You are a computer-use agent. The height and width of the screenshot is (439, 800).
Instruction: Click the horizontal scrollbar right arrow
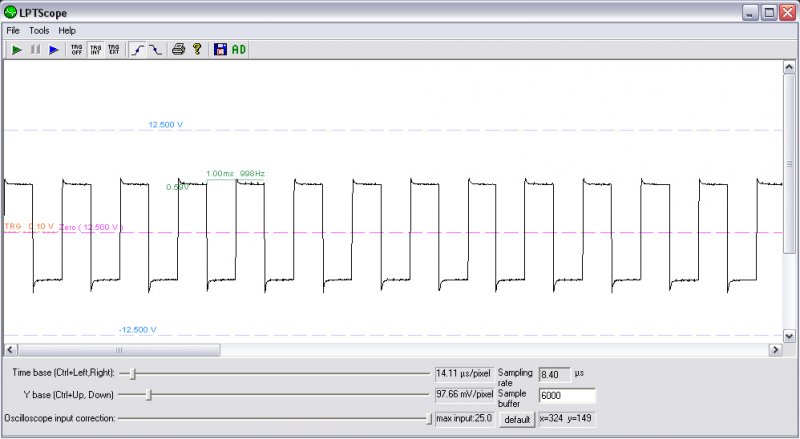[776, 350]
